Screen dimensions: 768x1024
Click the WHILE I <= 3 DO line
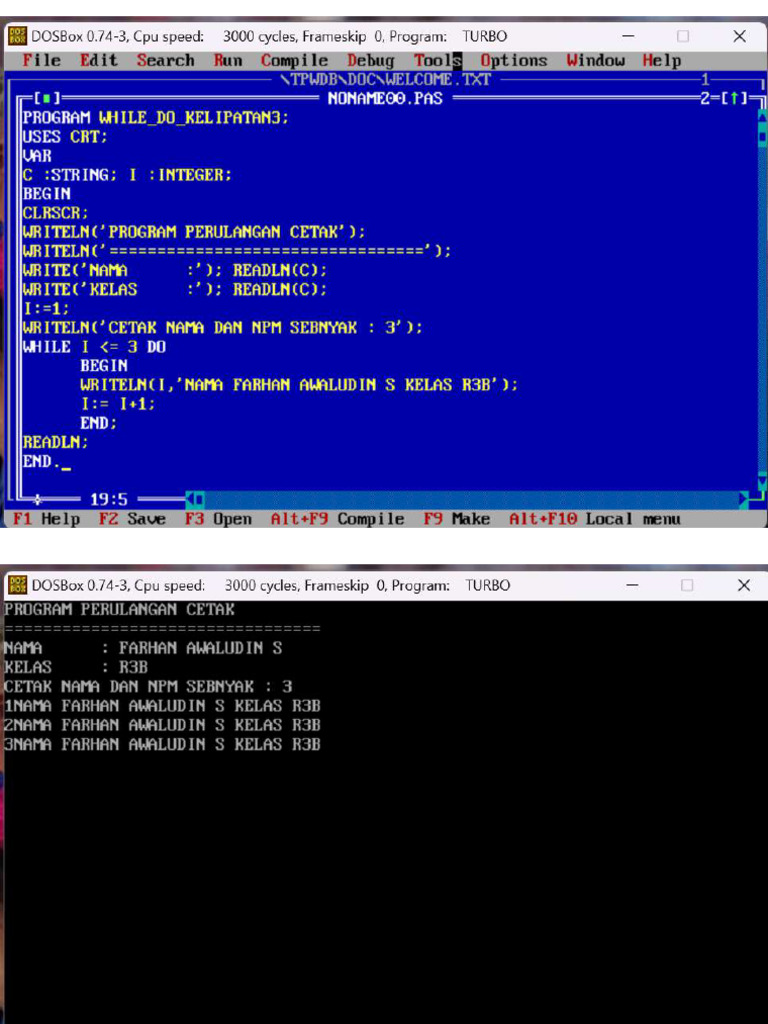coord(94,347)
